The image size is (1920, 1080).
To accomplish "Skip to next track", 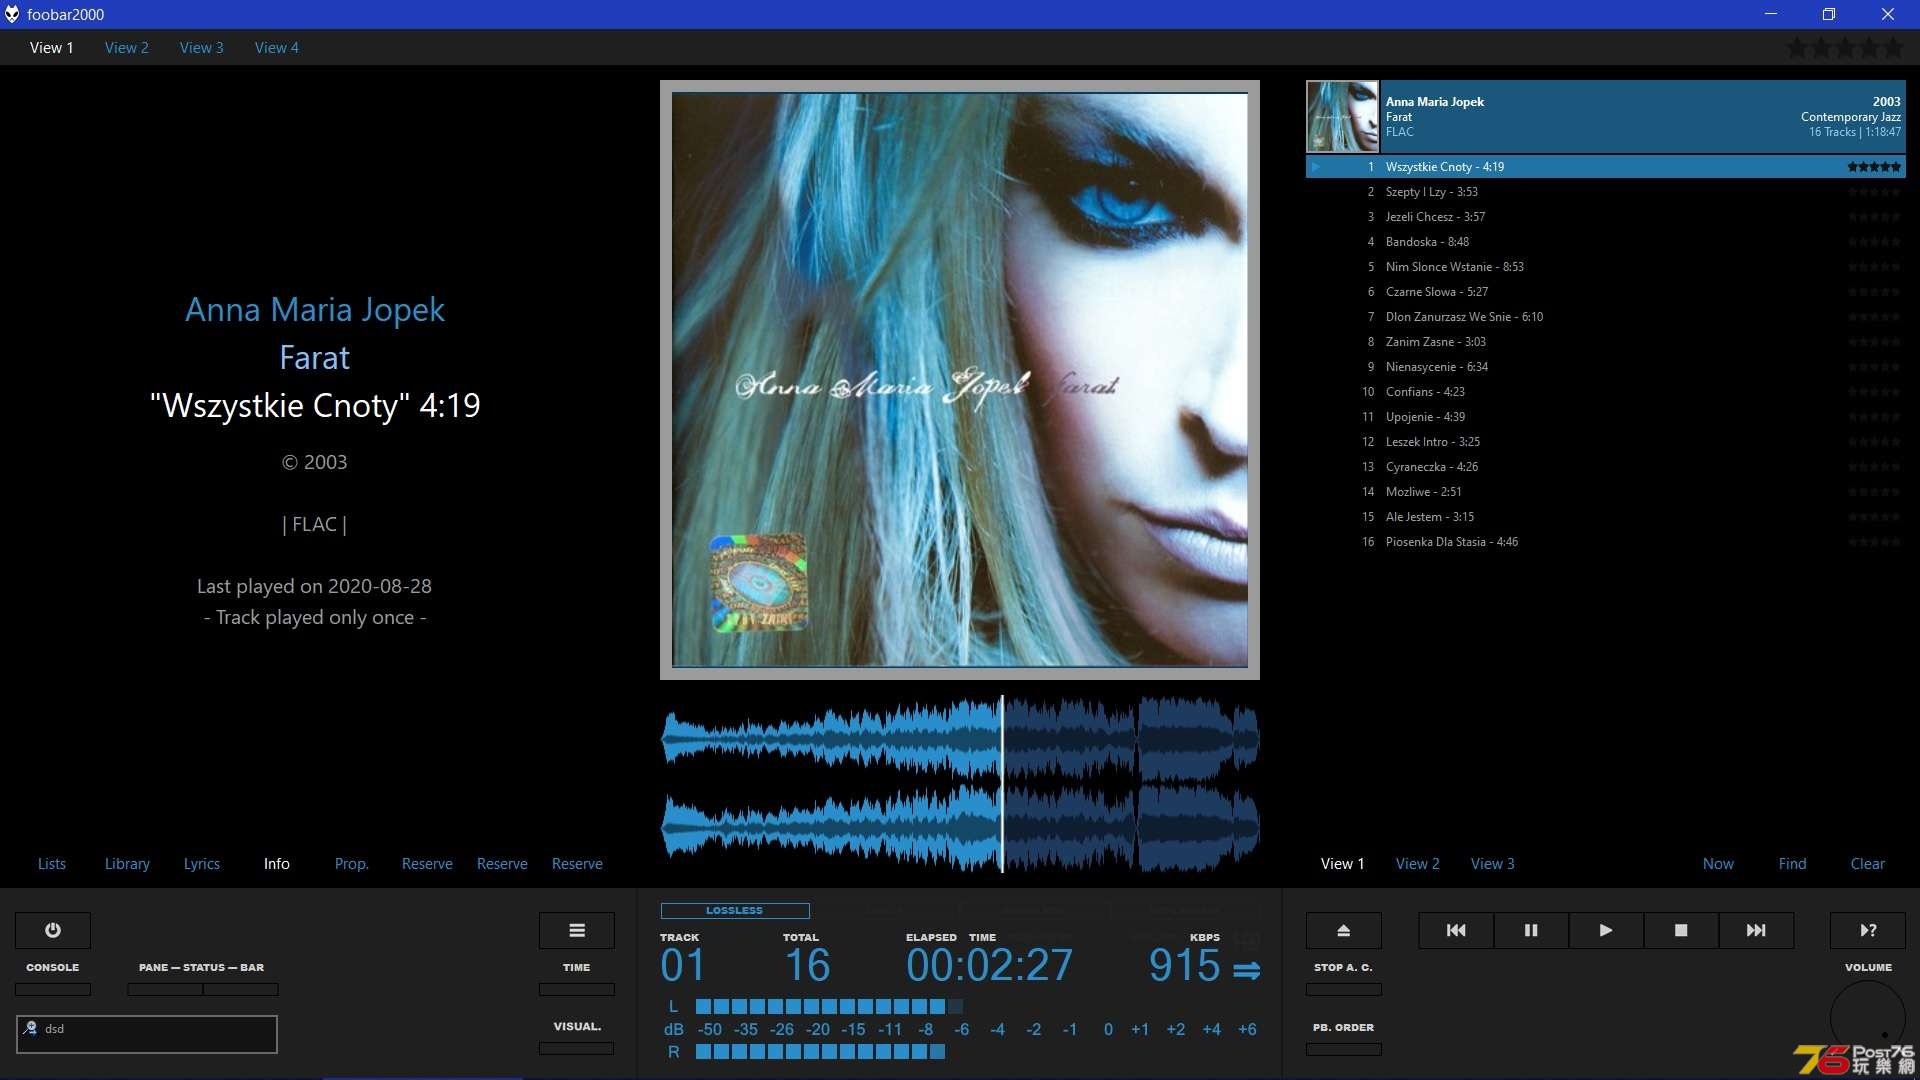I will pyautogui.click(x=1756, y=930).
